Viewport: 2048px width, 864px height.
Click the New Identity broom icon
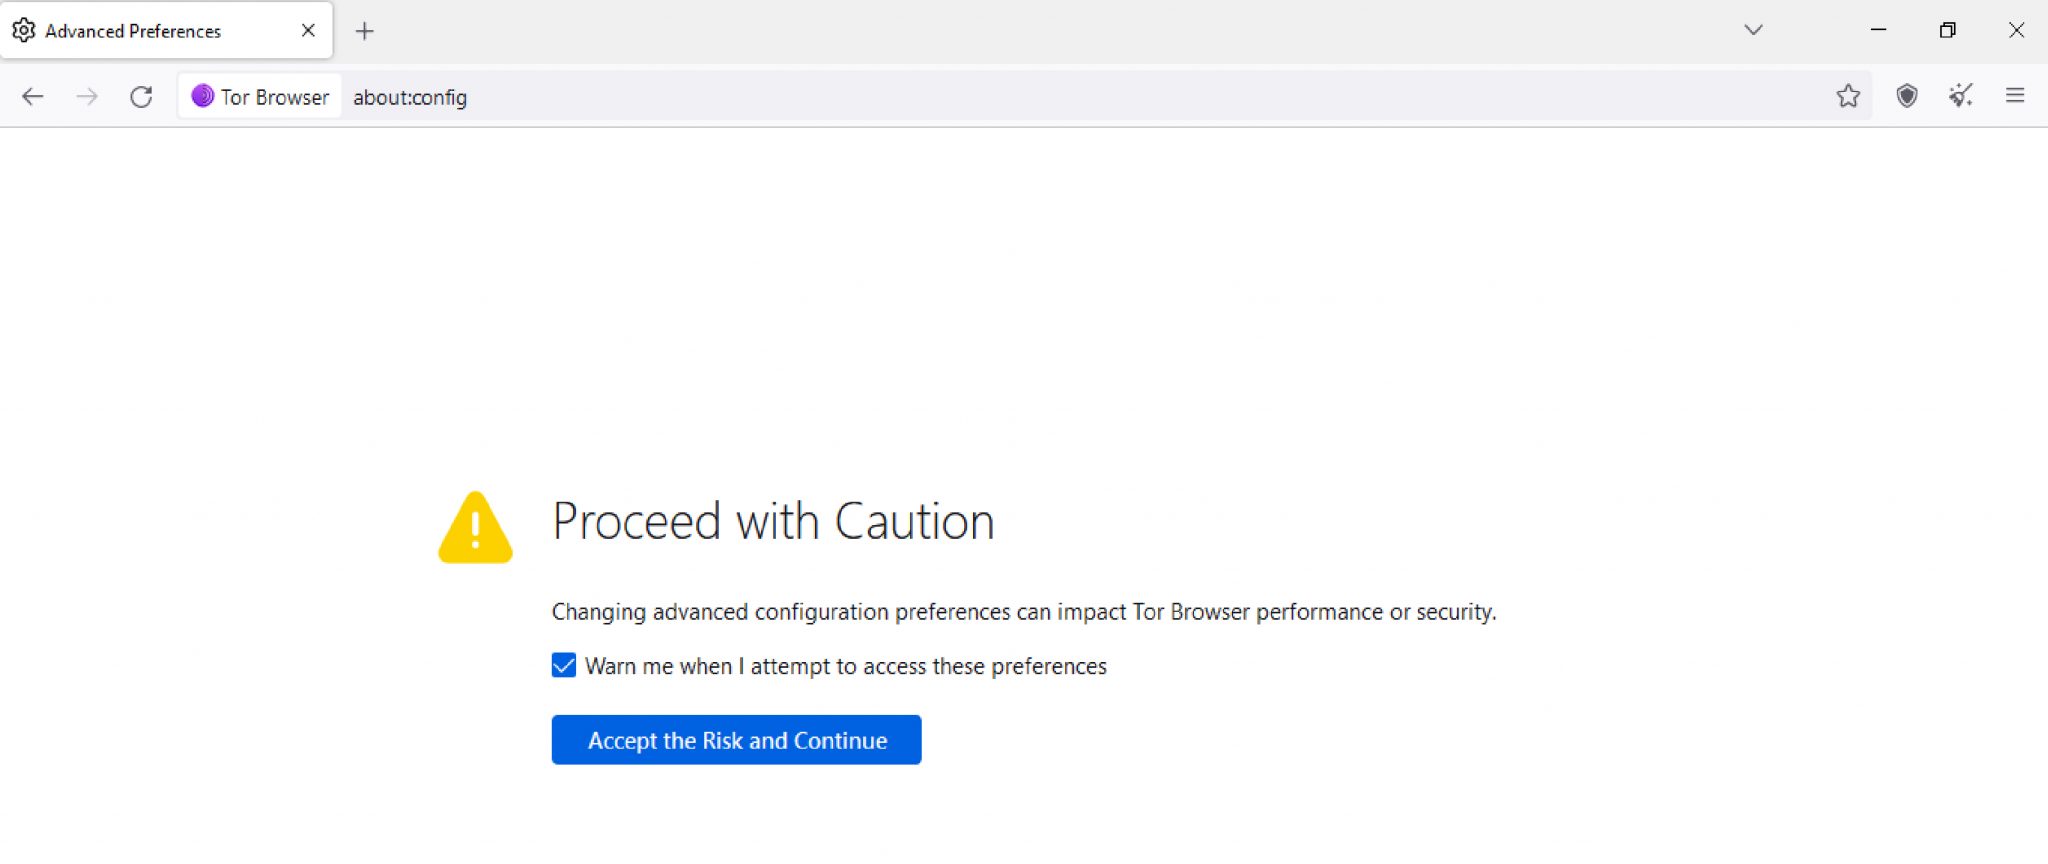[x=1960, y=96]
